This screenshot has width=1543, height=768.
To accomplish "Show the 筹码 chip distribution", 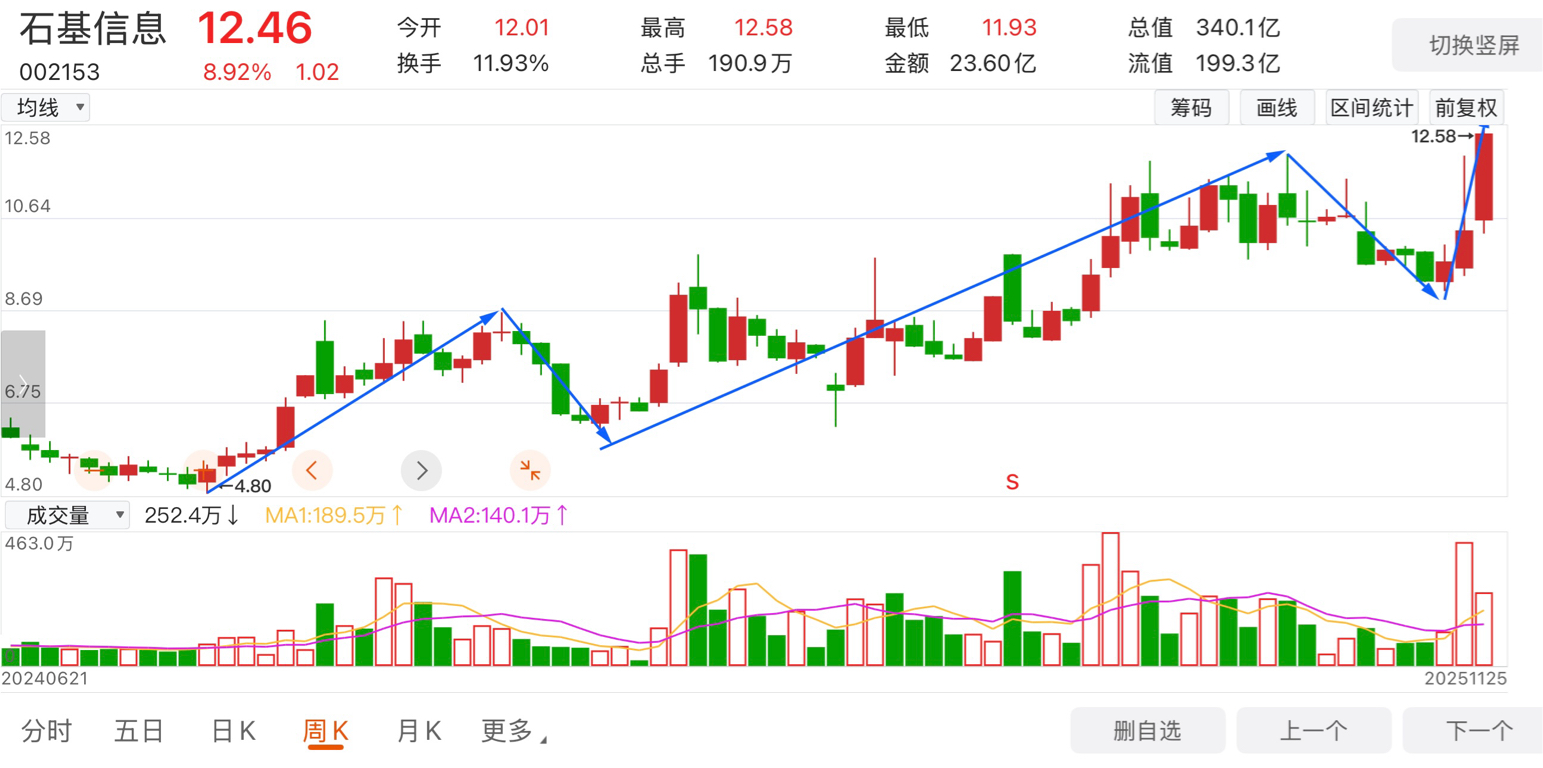I will point(1190,108).
